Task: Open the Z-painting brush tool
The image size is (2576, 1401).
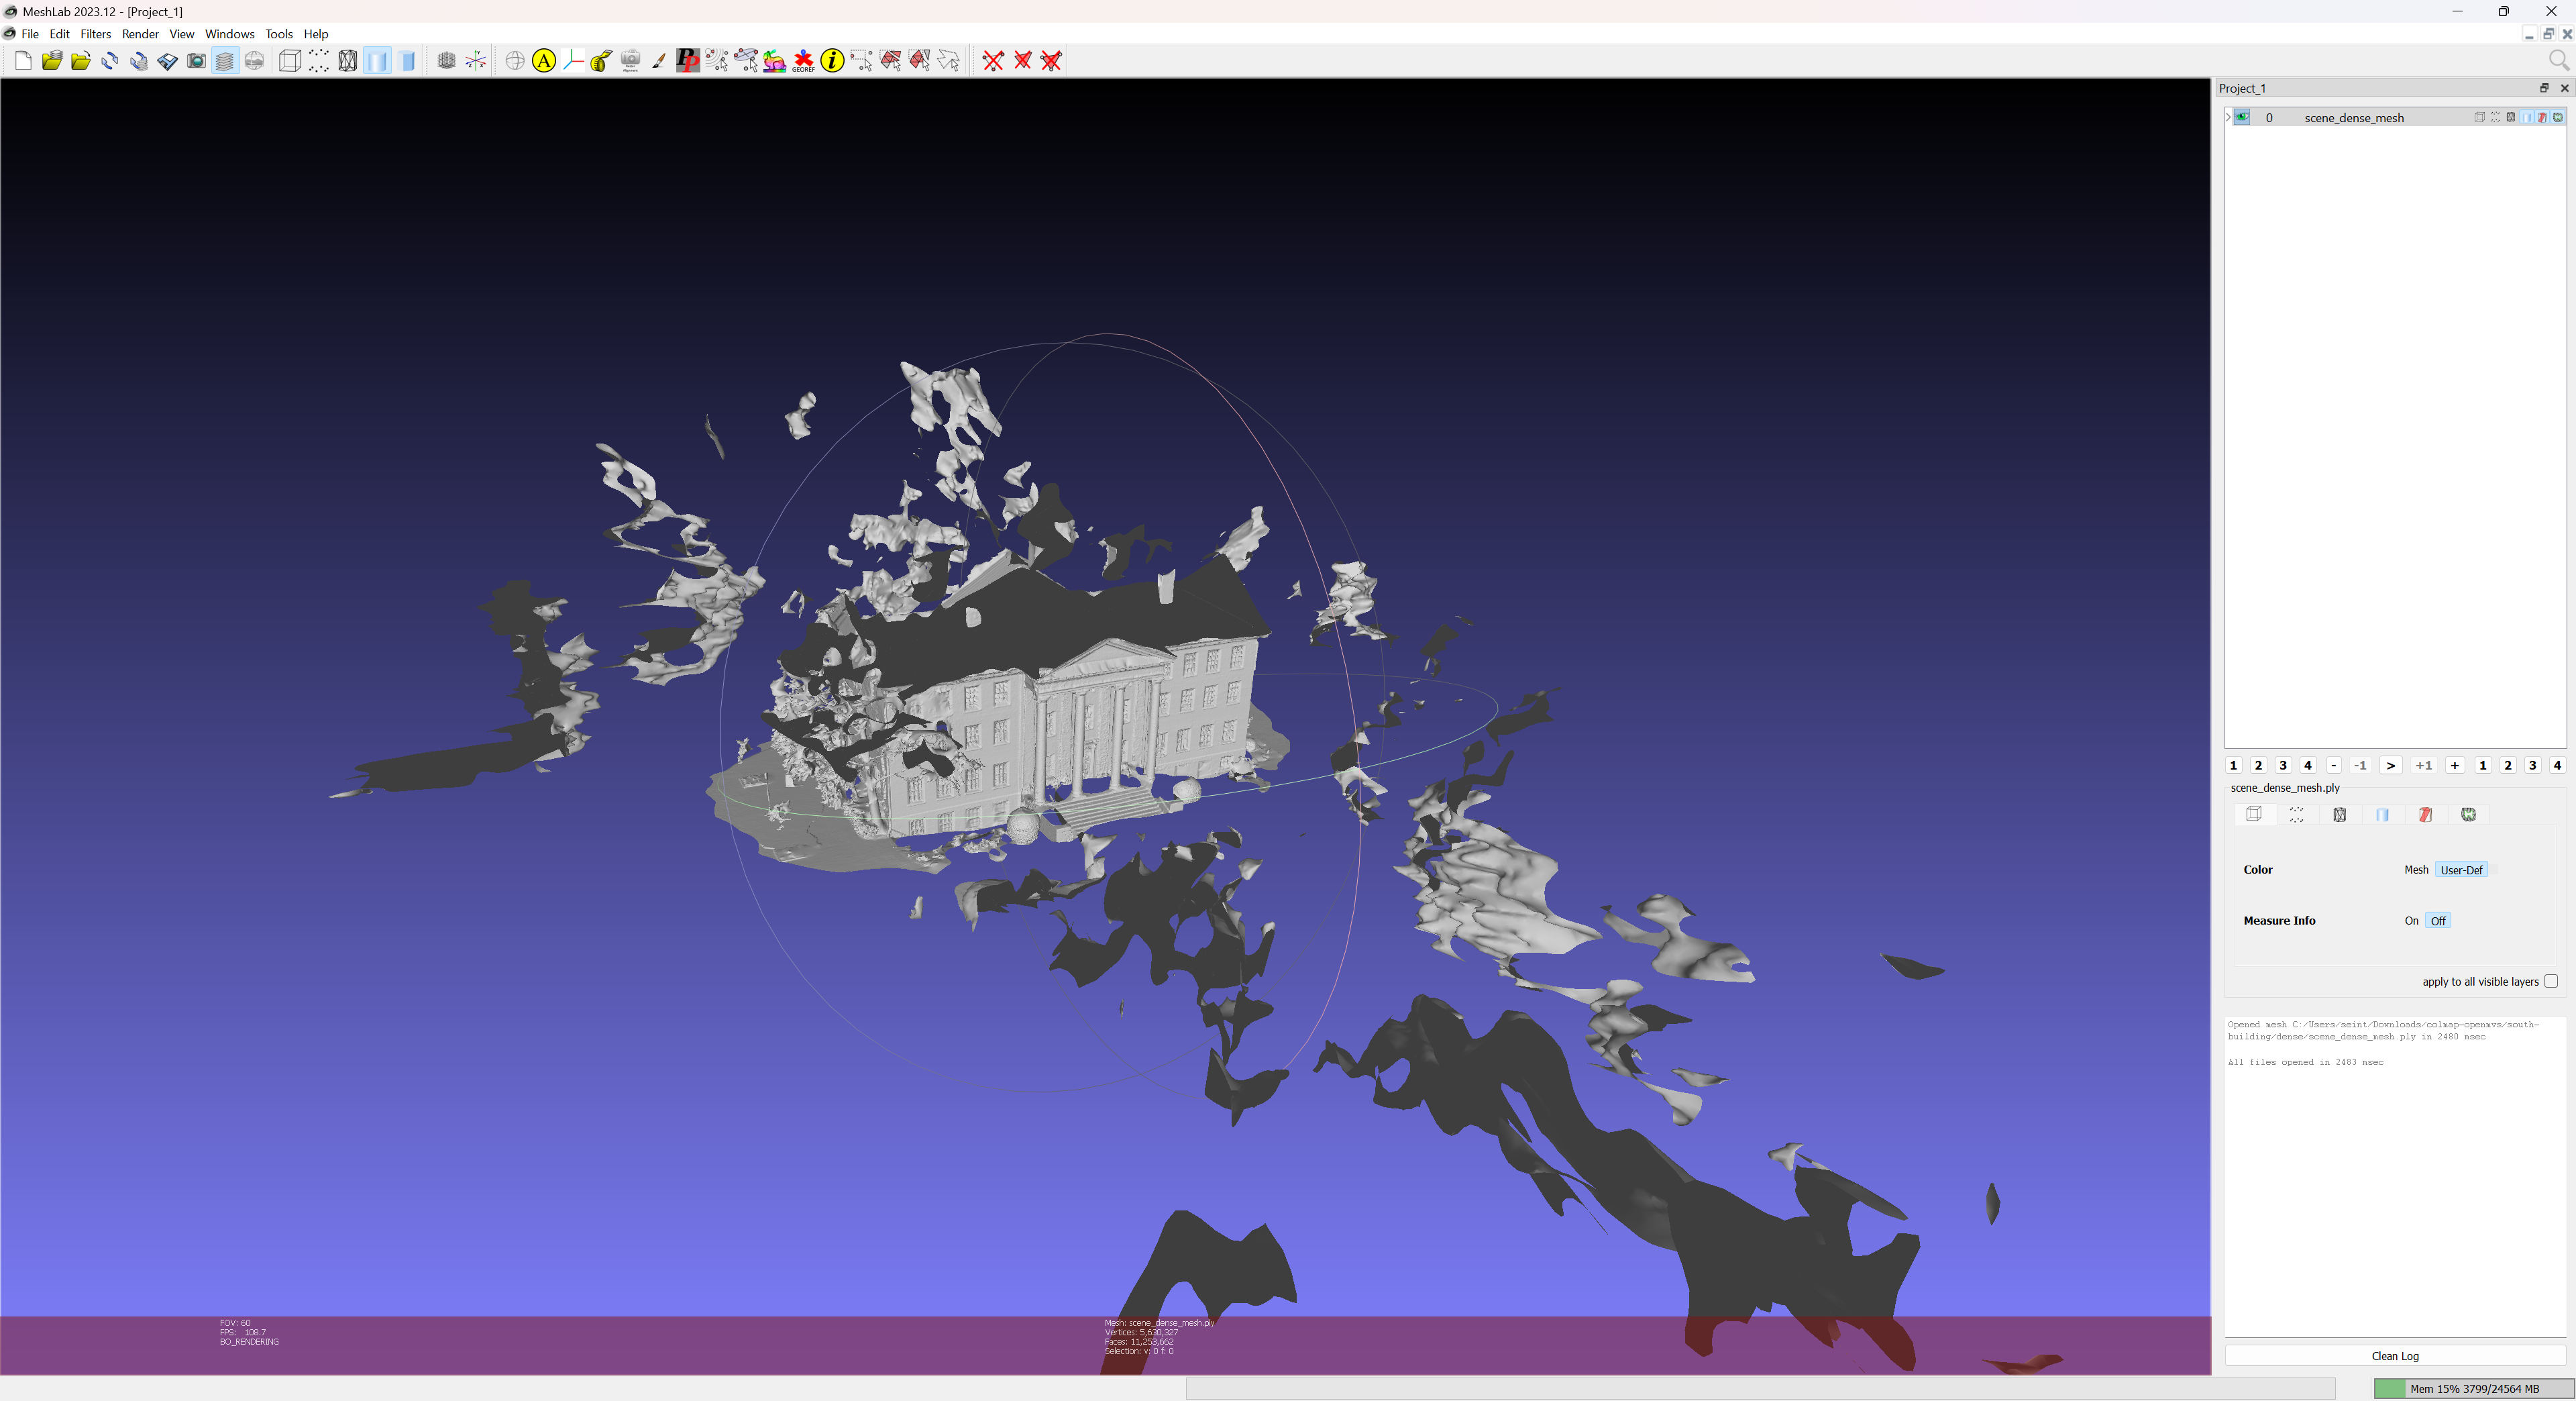Action: point(659,61)
